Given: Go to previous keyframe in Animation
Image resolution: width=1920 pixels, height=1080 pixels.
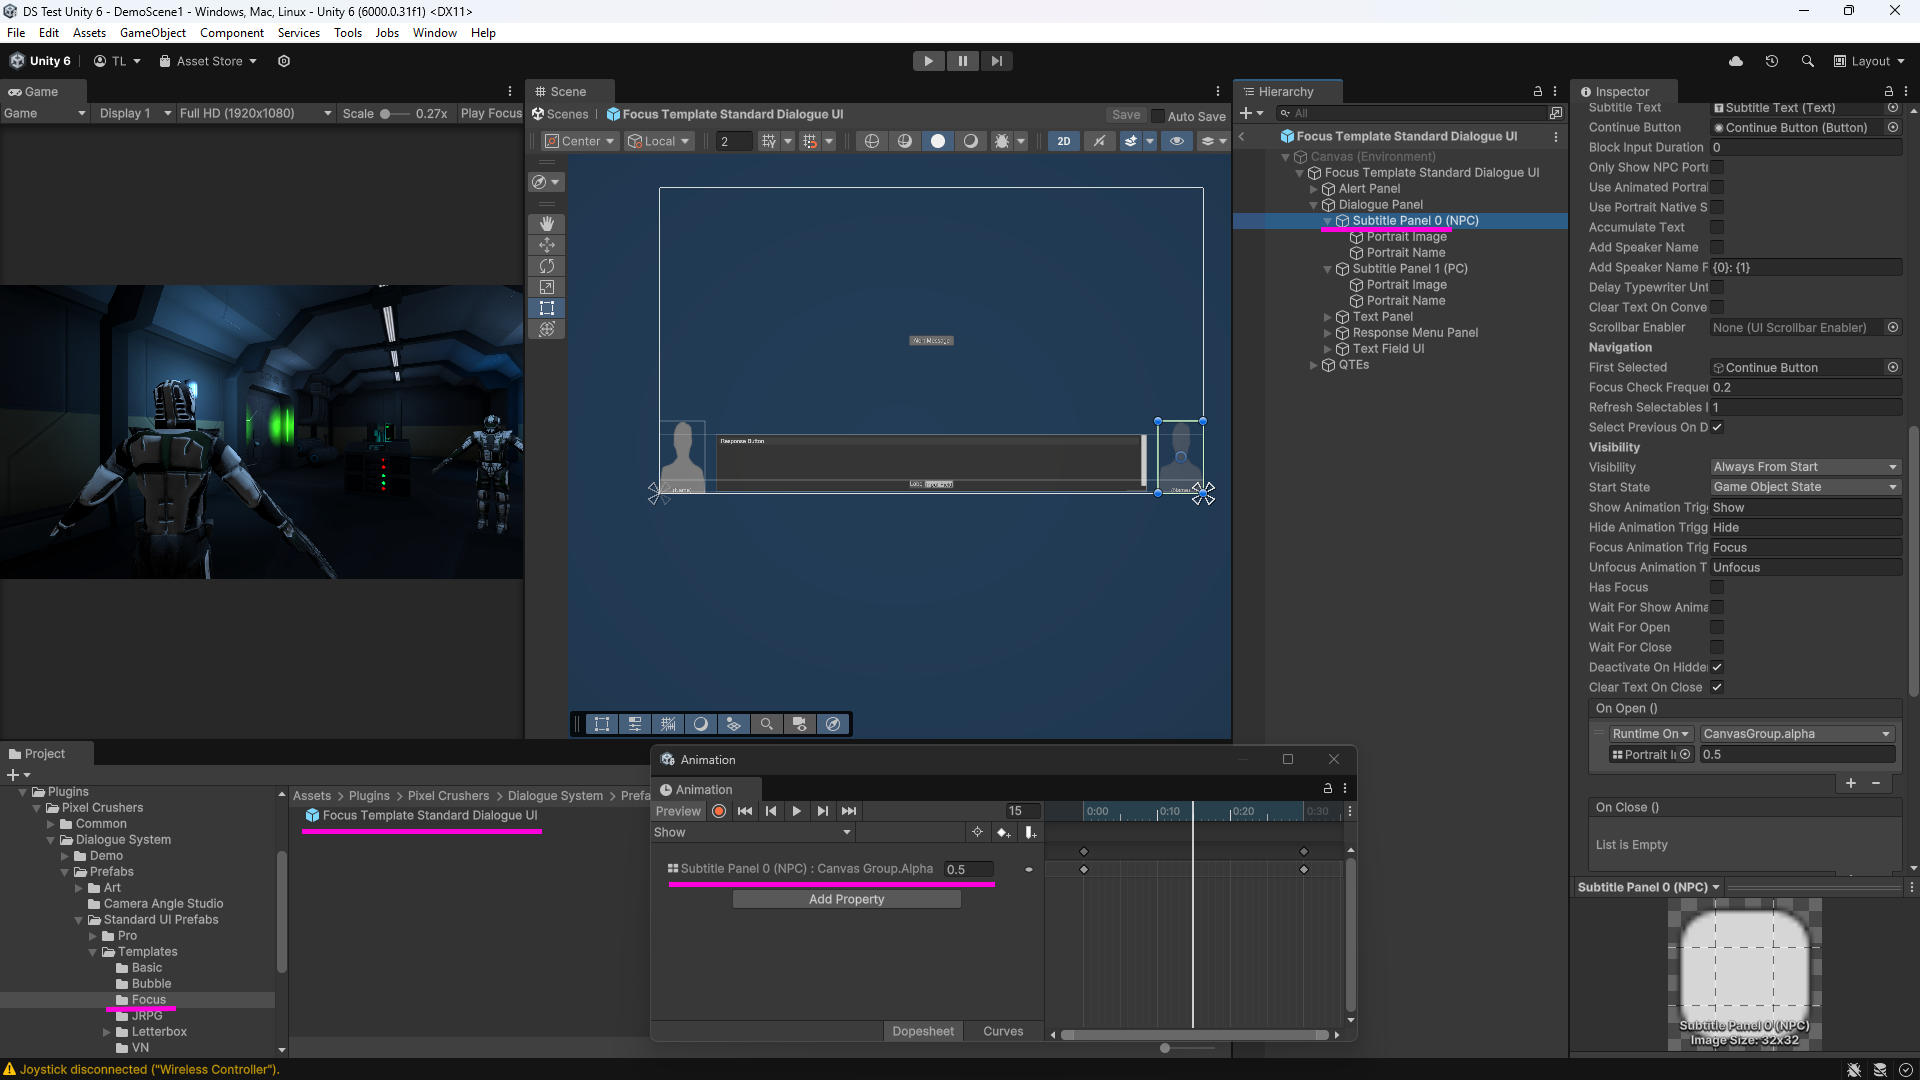Looking at the screenshot, I should pos(771,811).
